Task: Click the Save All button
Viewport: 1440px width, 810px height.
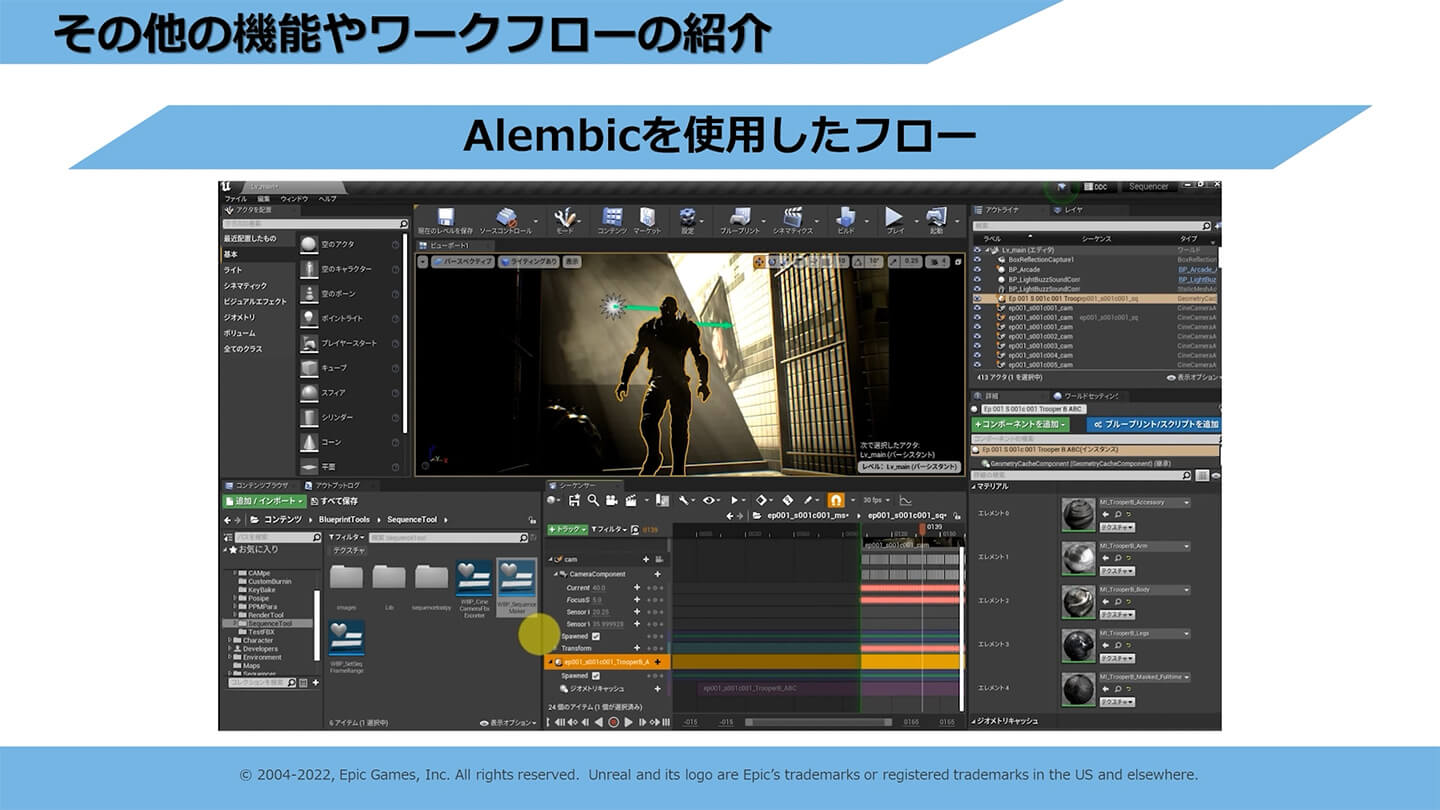Action: pyautogui.click(x=334, y=501)
